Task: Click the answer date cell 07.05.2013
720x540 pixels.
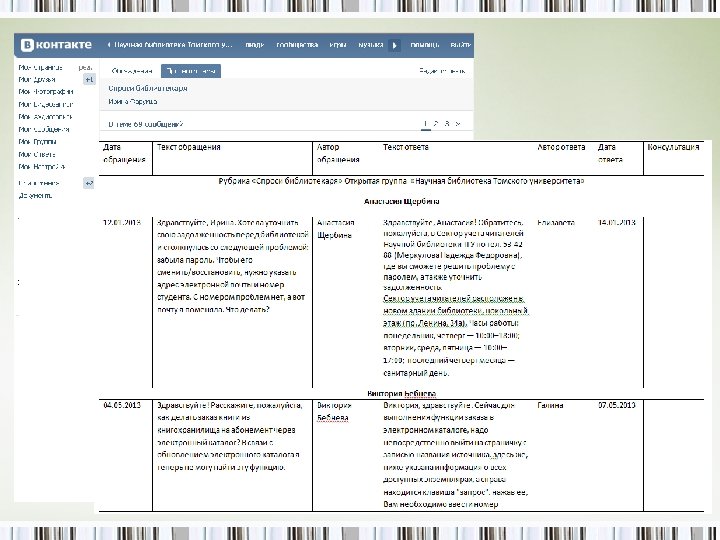Action: click(x=617, y=405)
